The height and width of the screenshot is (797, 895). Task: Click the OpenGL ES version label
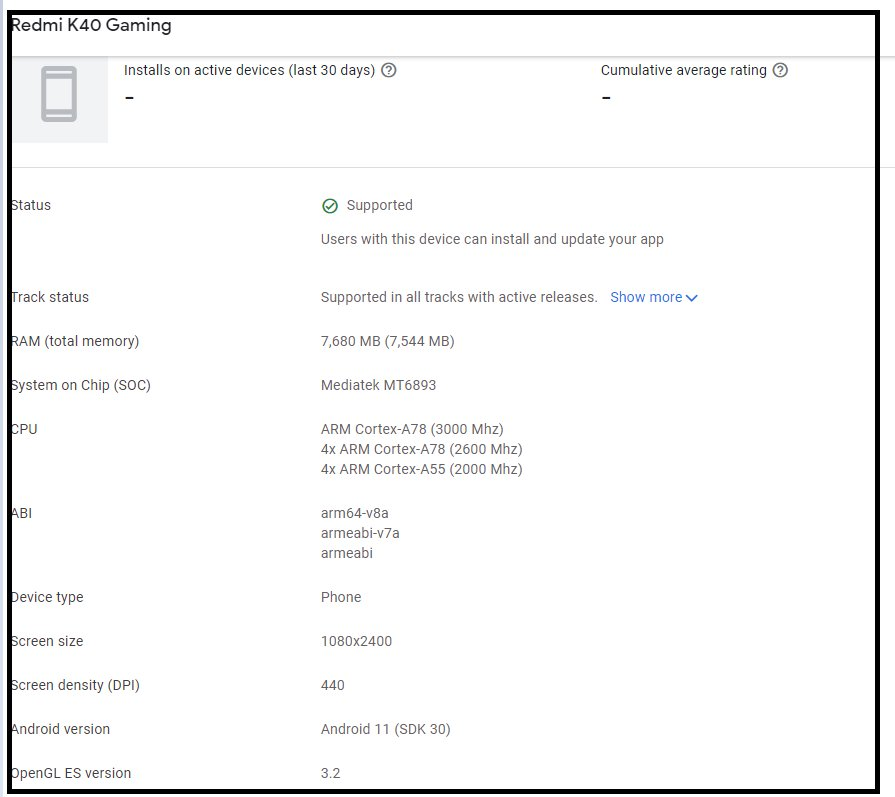click(x=71, y=773)
